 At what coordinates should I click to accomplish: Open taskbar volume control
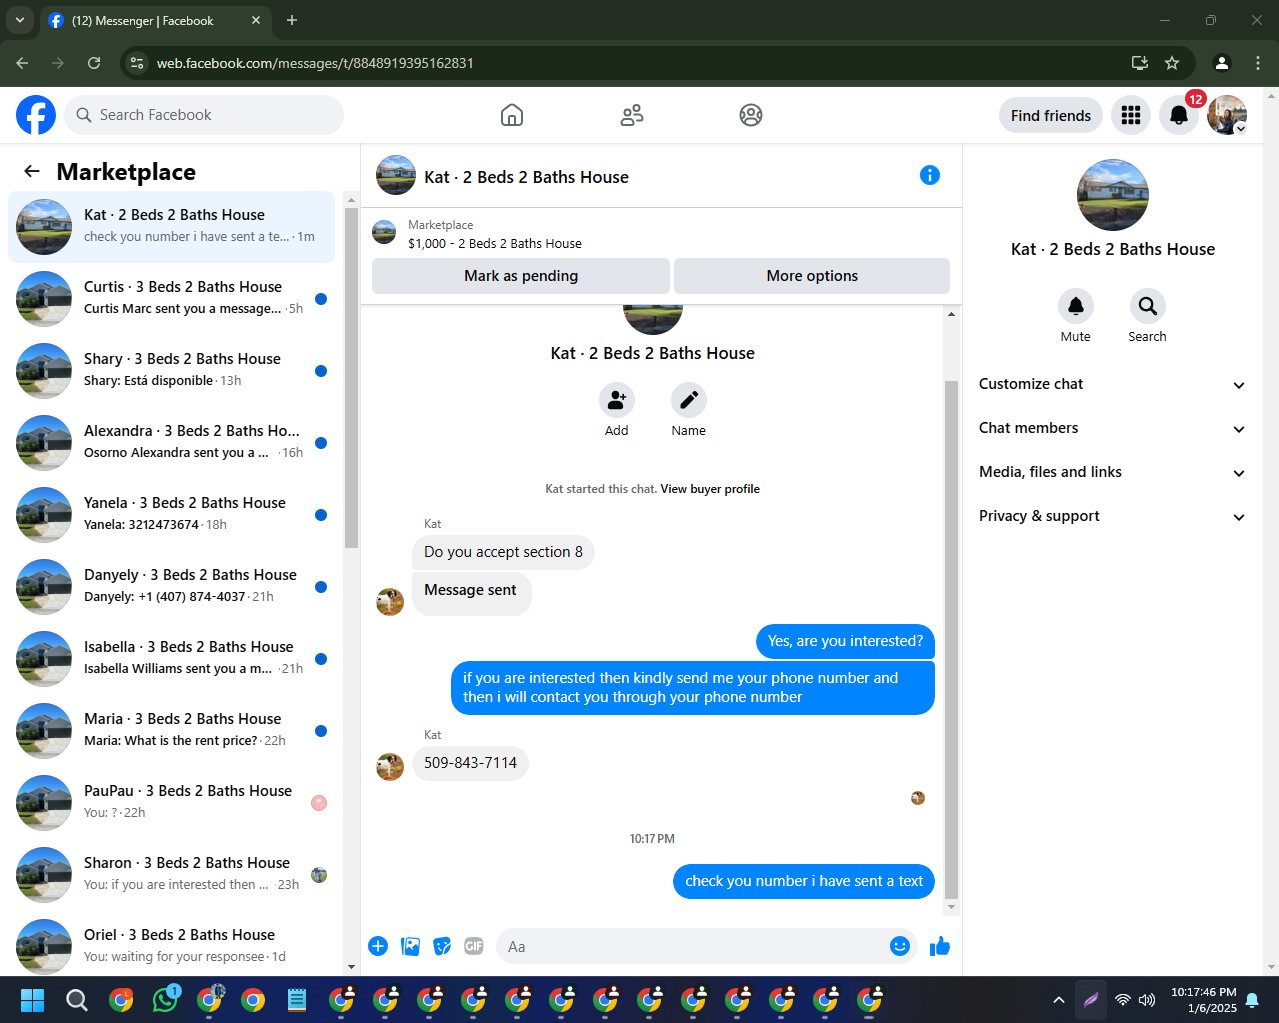coord(1147,1000)
